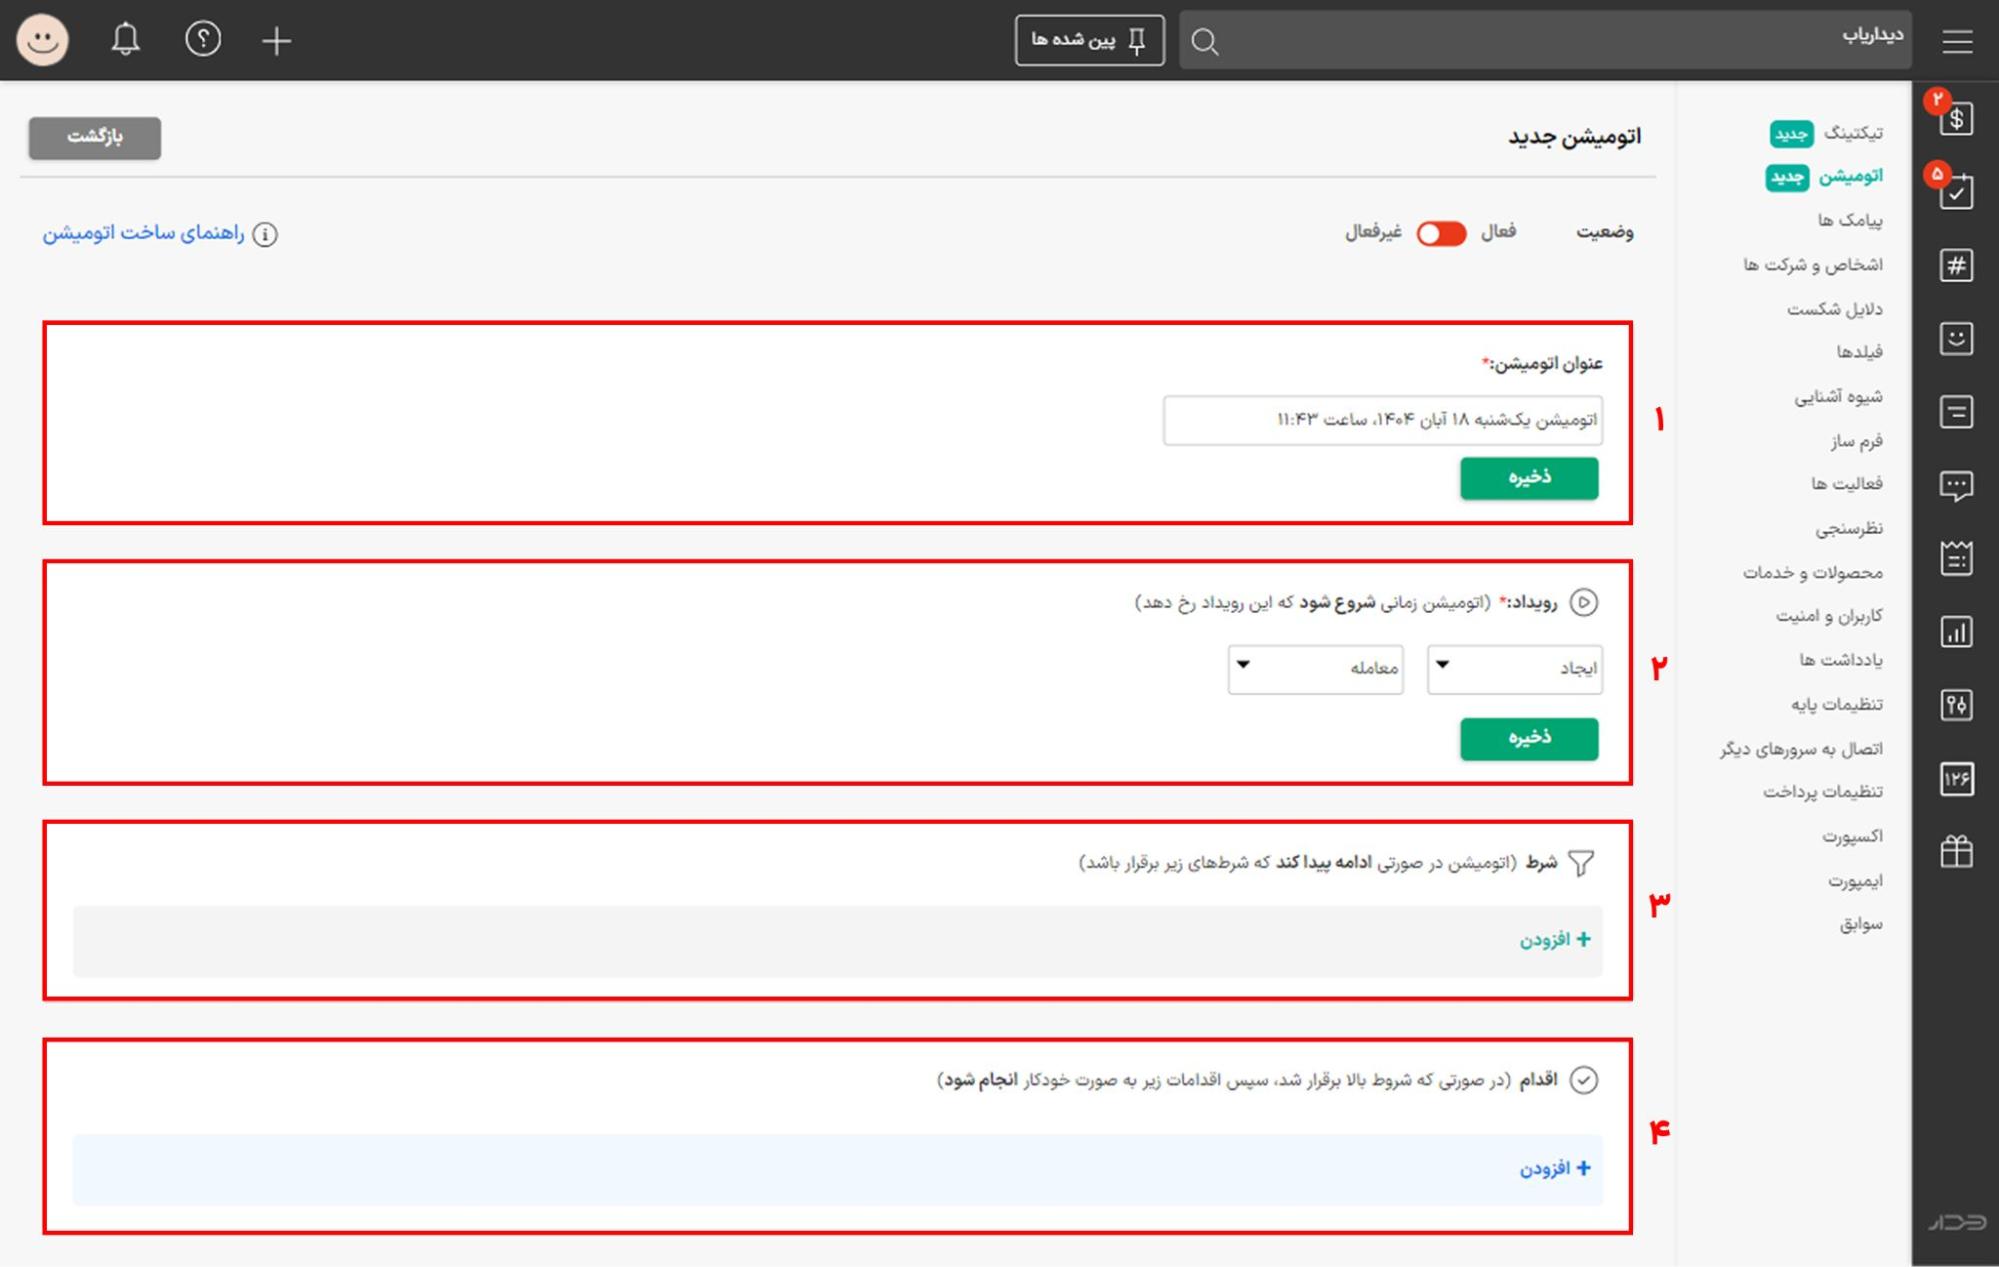
Task: Click the plus add icon in top bar
Action: [x=276, y=41]
